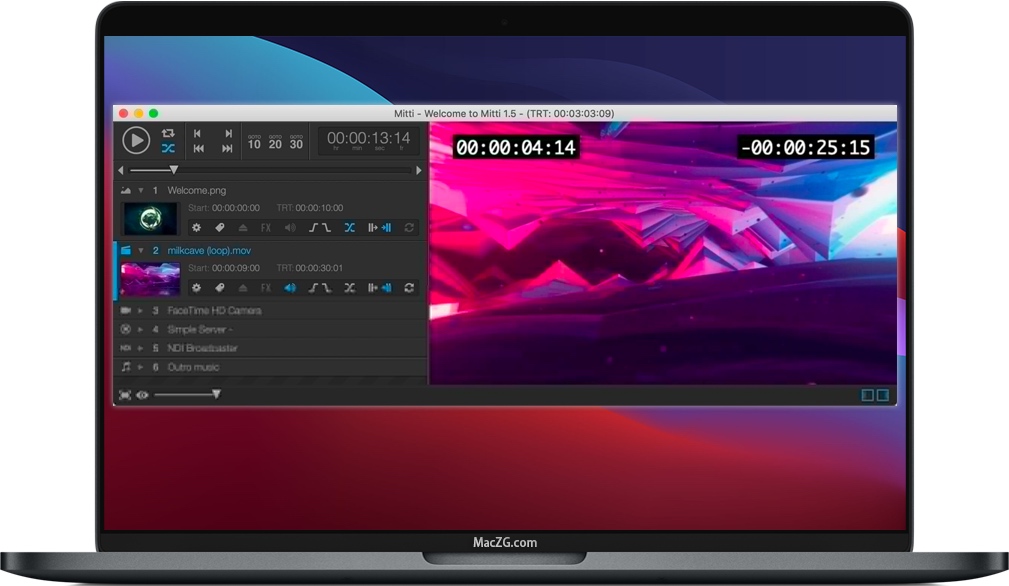This screenshot has width=1009, height=586.
Task: Rewind with the double-arrow back button
Action: coord(199,149)
